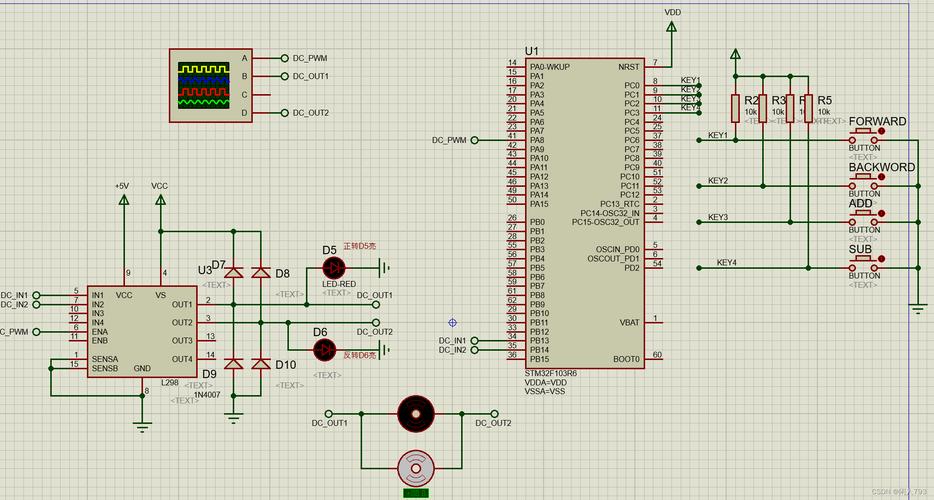Click the "正转D5亮" annotation text
This screenshot has width=934, height=500.
point(360,246)
